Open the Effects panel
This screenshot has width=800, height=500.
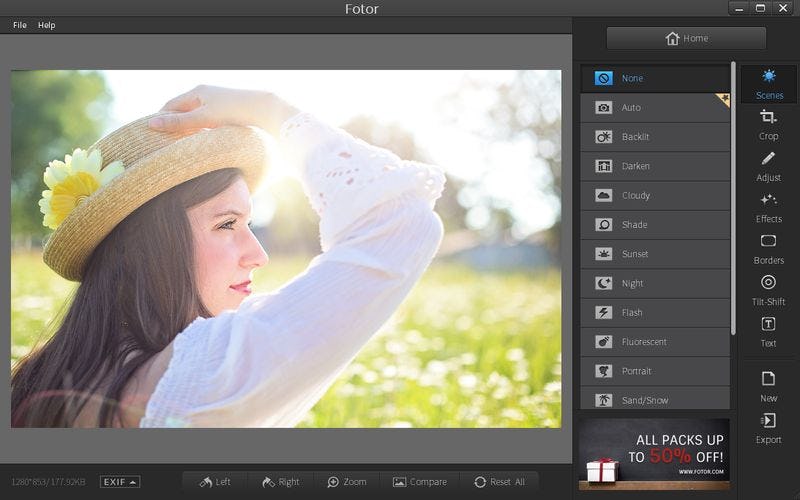(768, 207)
